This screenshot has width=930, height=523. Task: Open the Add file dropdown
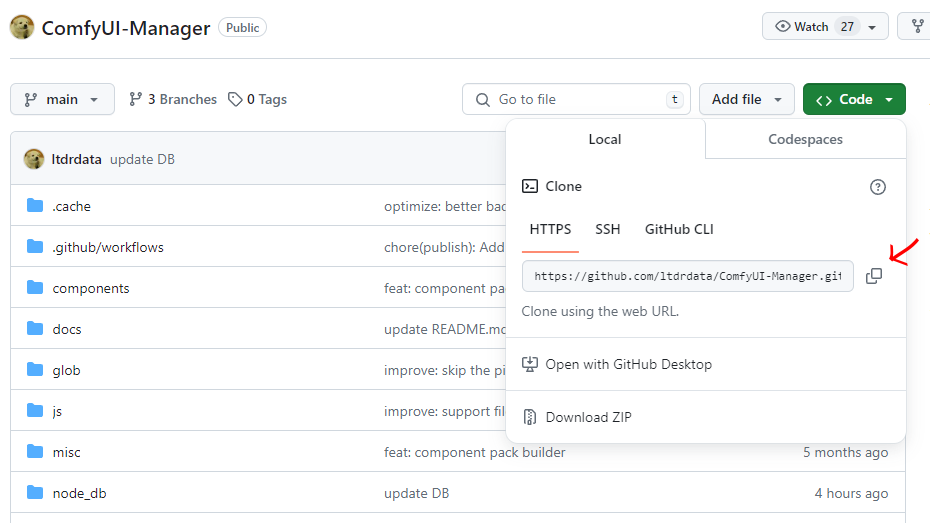[747, 99]
